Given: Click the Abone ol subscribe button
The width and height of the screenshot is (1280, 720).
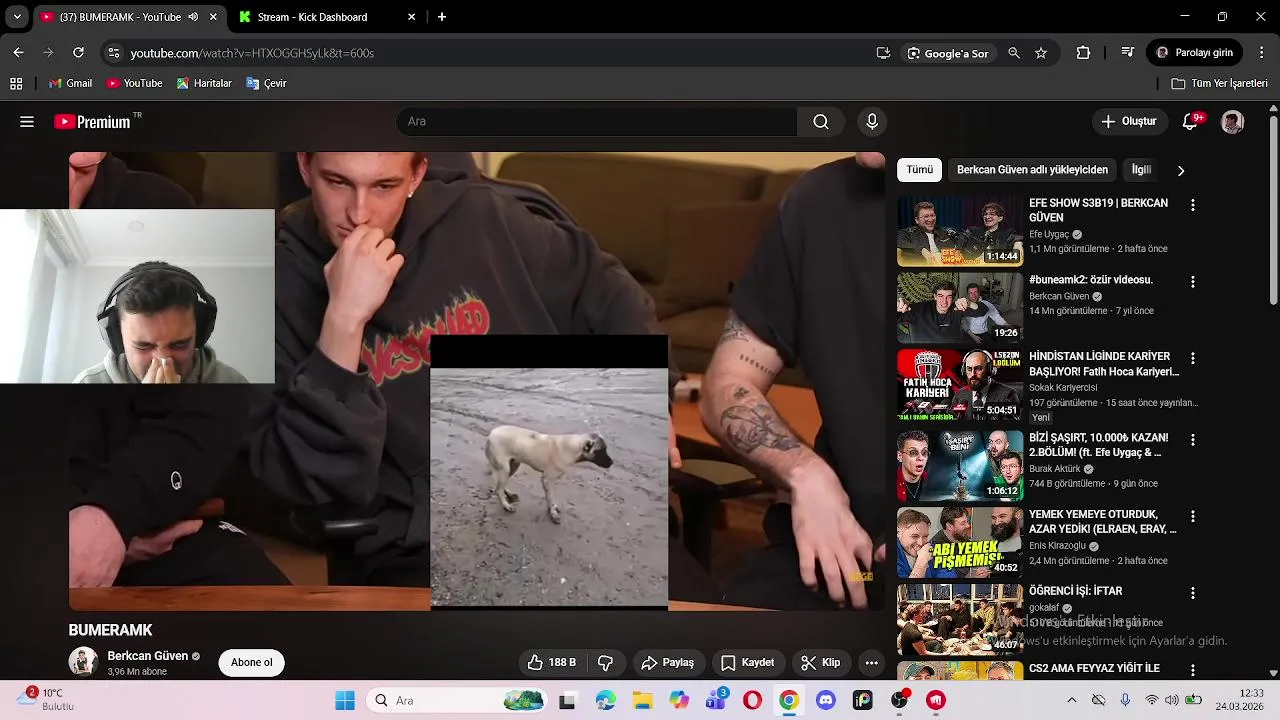Looking at the screenshot, I should click(252, 663).
